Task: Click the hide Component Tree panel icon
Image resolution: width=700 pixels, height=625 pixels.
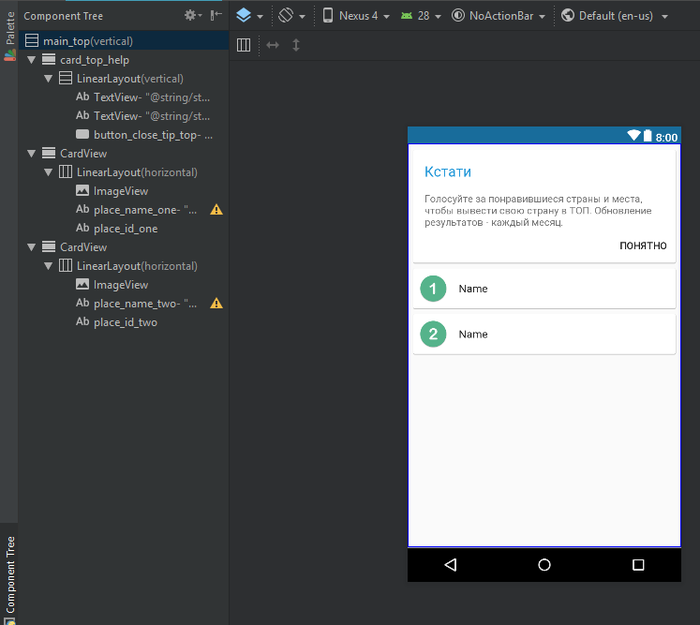Action: coord(215,16)
